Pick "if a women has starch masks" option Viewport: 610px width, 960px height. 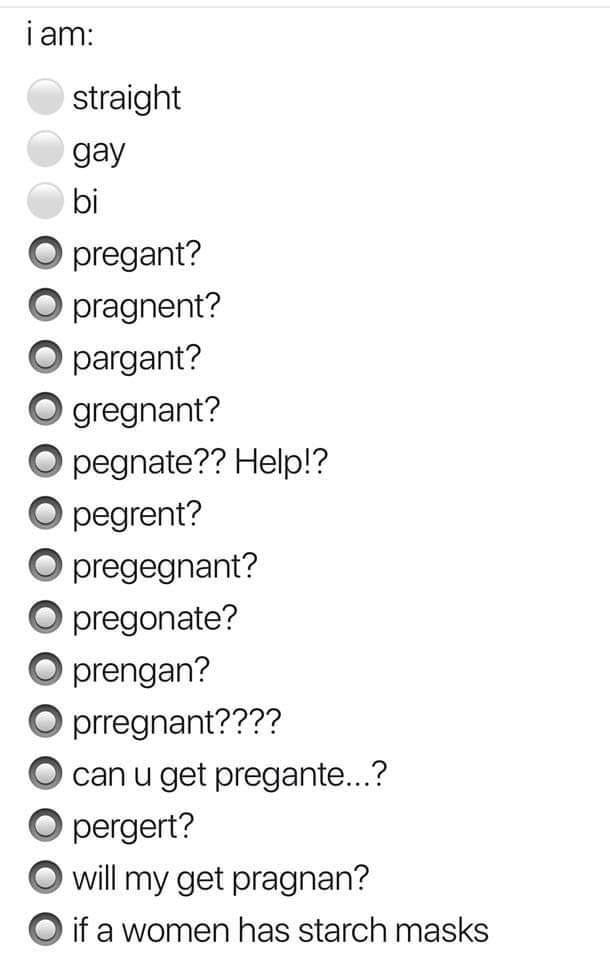(46, 930)
